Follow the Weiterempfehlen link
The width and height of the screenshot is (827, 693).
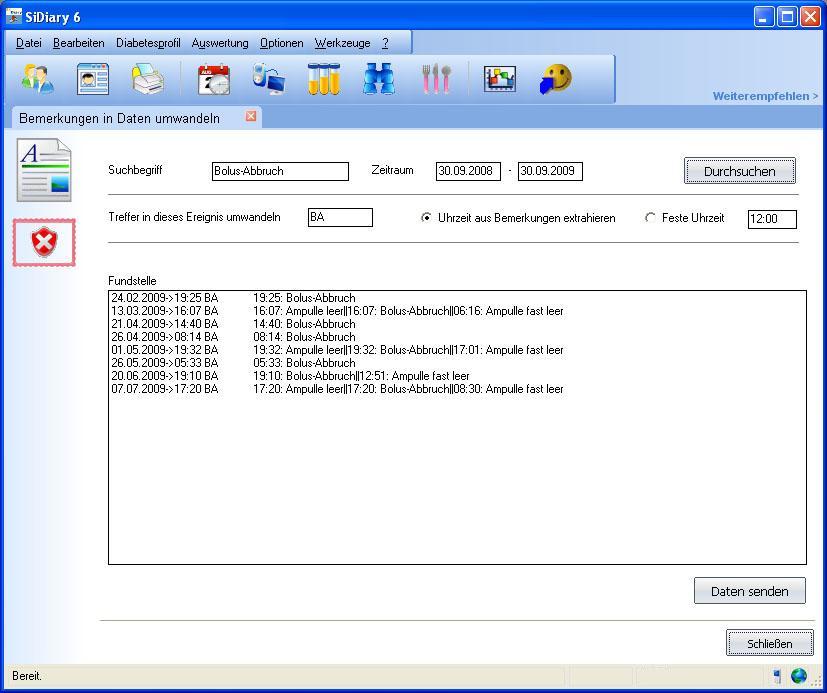click(x=765, y=96)
